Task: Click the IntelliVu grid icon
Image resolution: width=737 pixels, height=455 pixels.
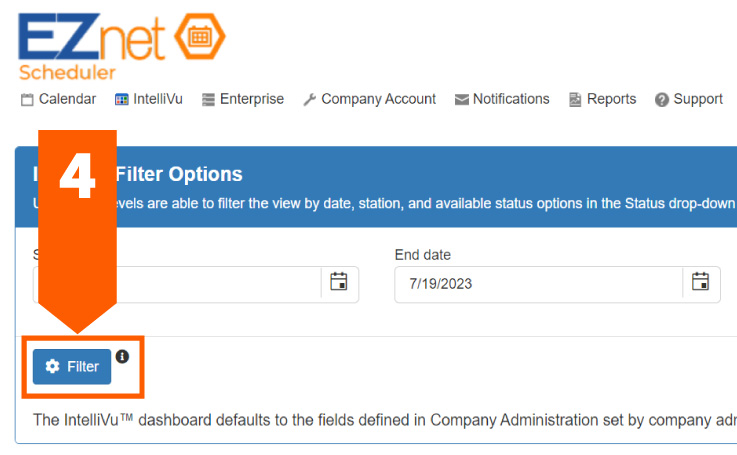Action: pos(122,100)
